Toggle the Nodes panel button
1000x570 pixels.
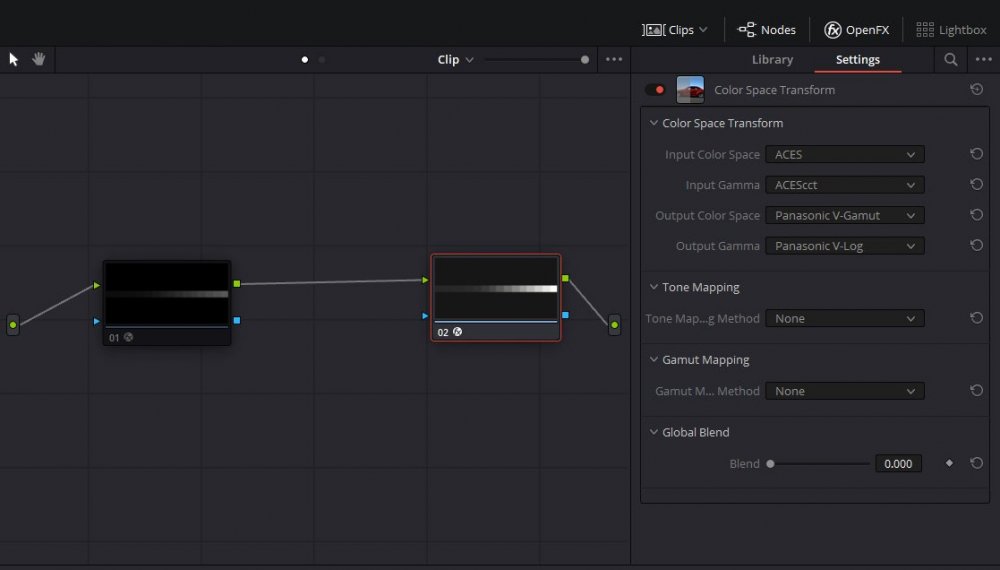(767, 30)
